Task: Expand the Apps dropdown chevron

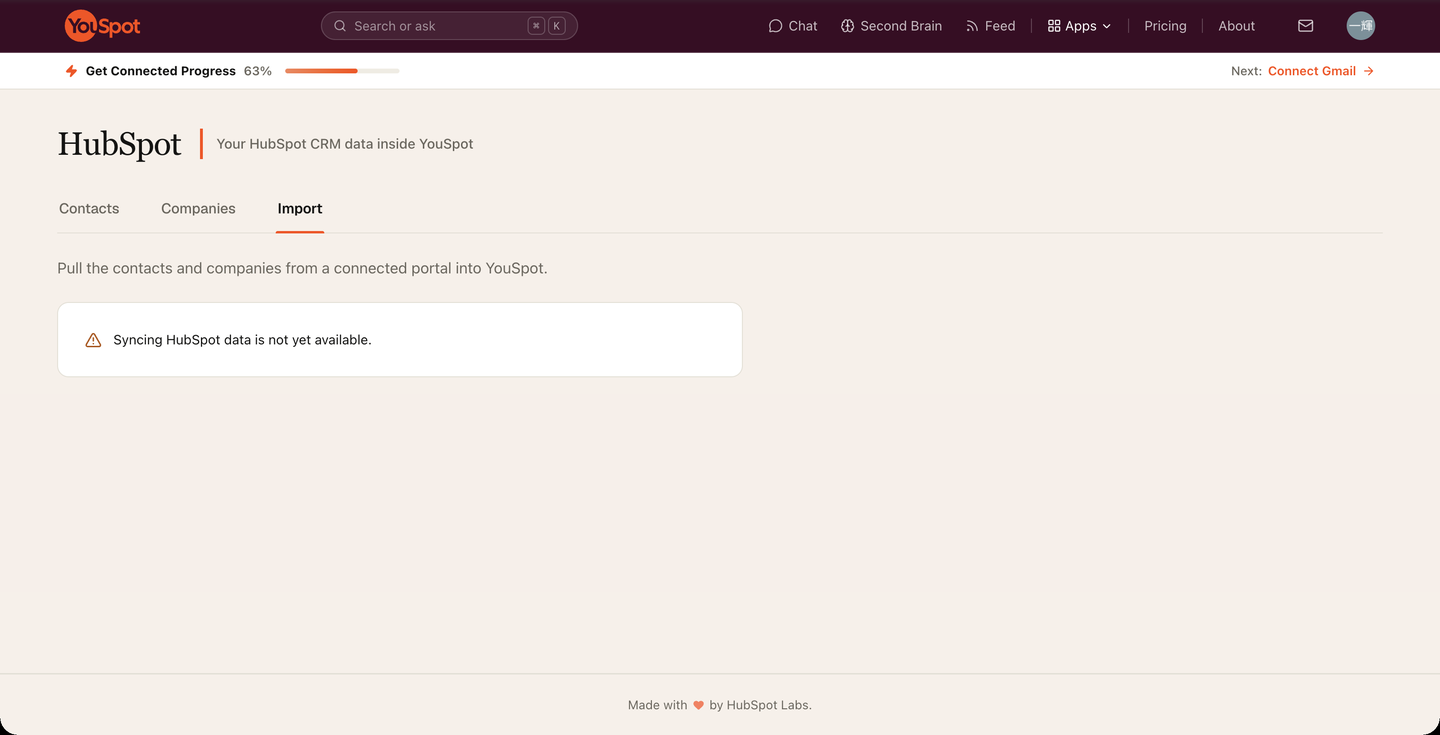Action: pyautogui.click(x=1107, y=26)
